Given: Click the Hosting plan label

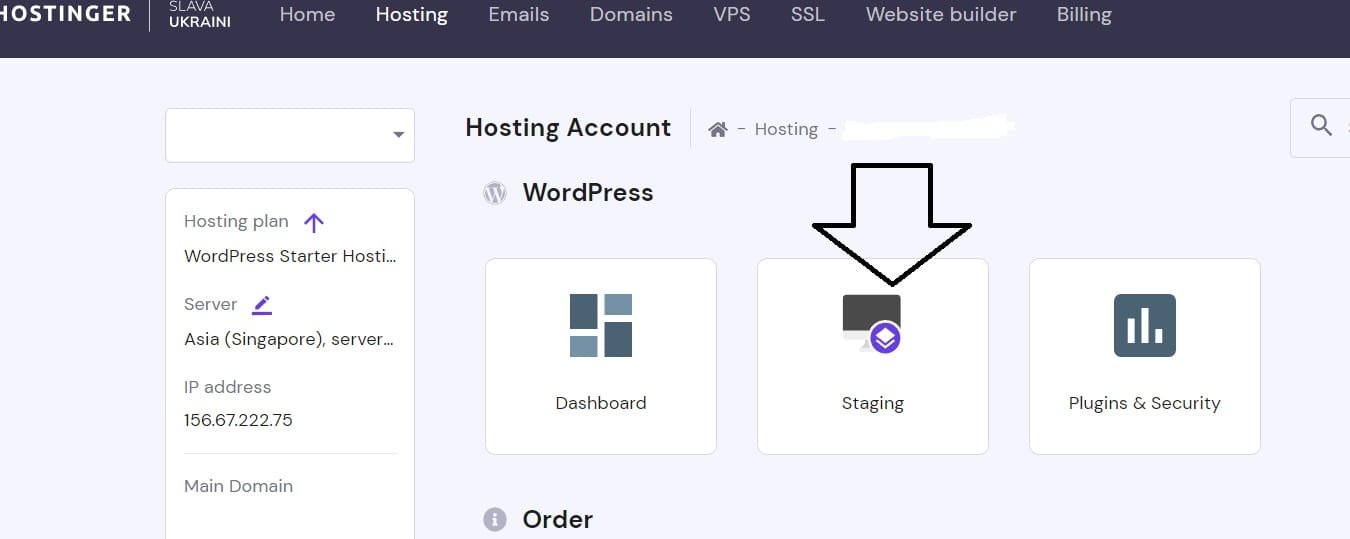Looking at the screenshot, I should click(236, 222).
